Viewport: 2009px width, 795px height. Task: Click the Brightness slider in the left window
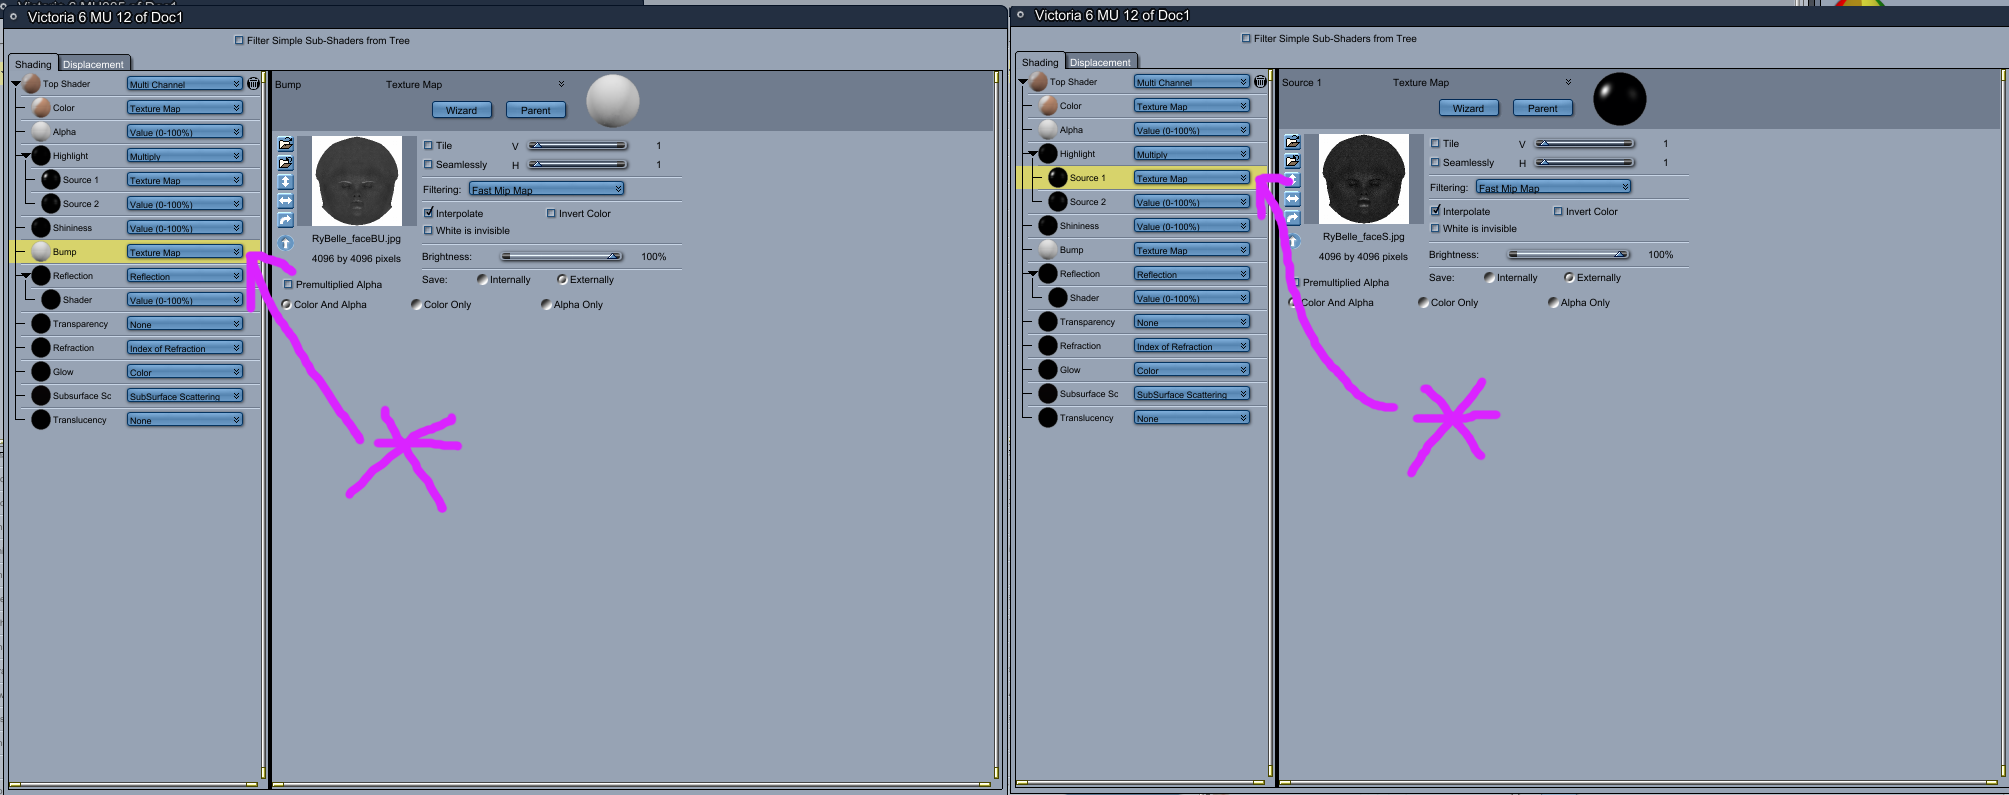point(562,257)
